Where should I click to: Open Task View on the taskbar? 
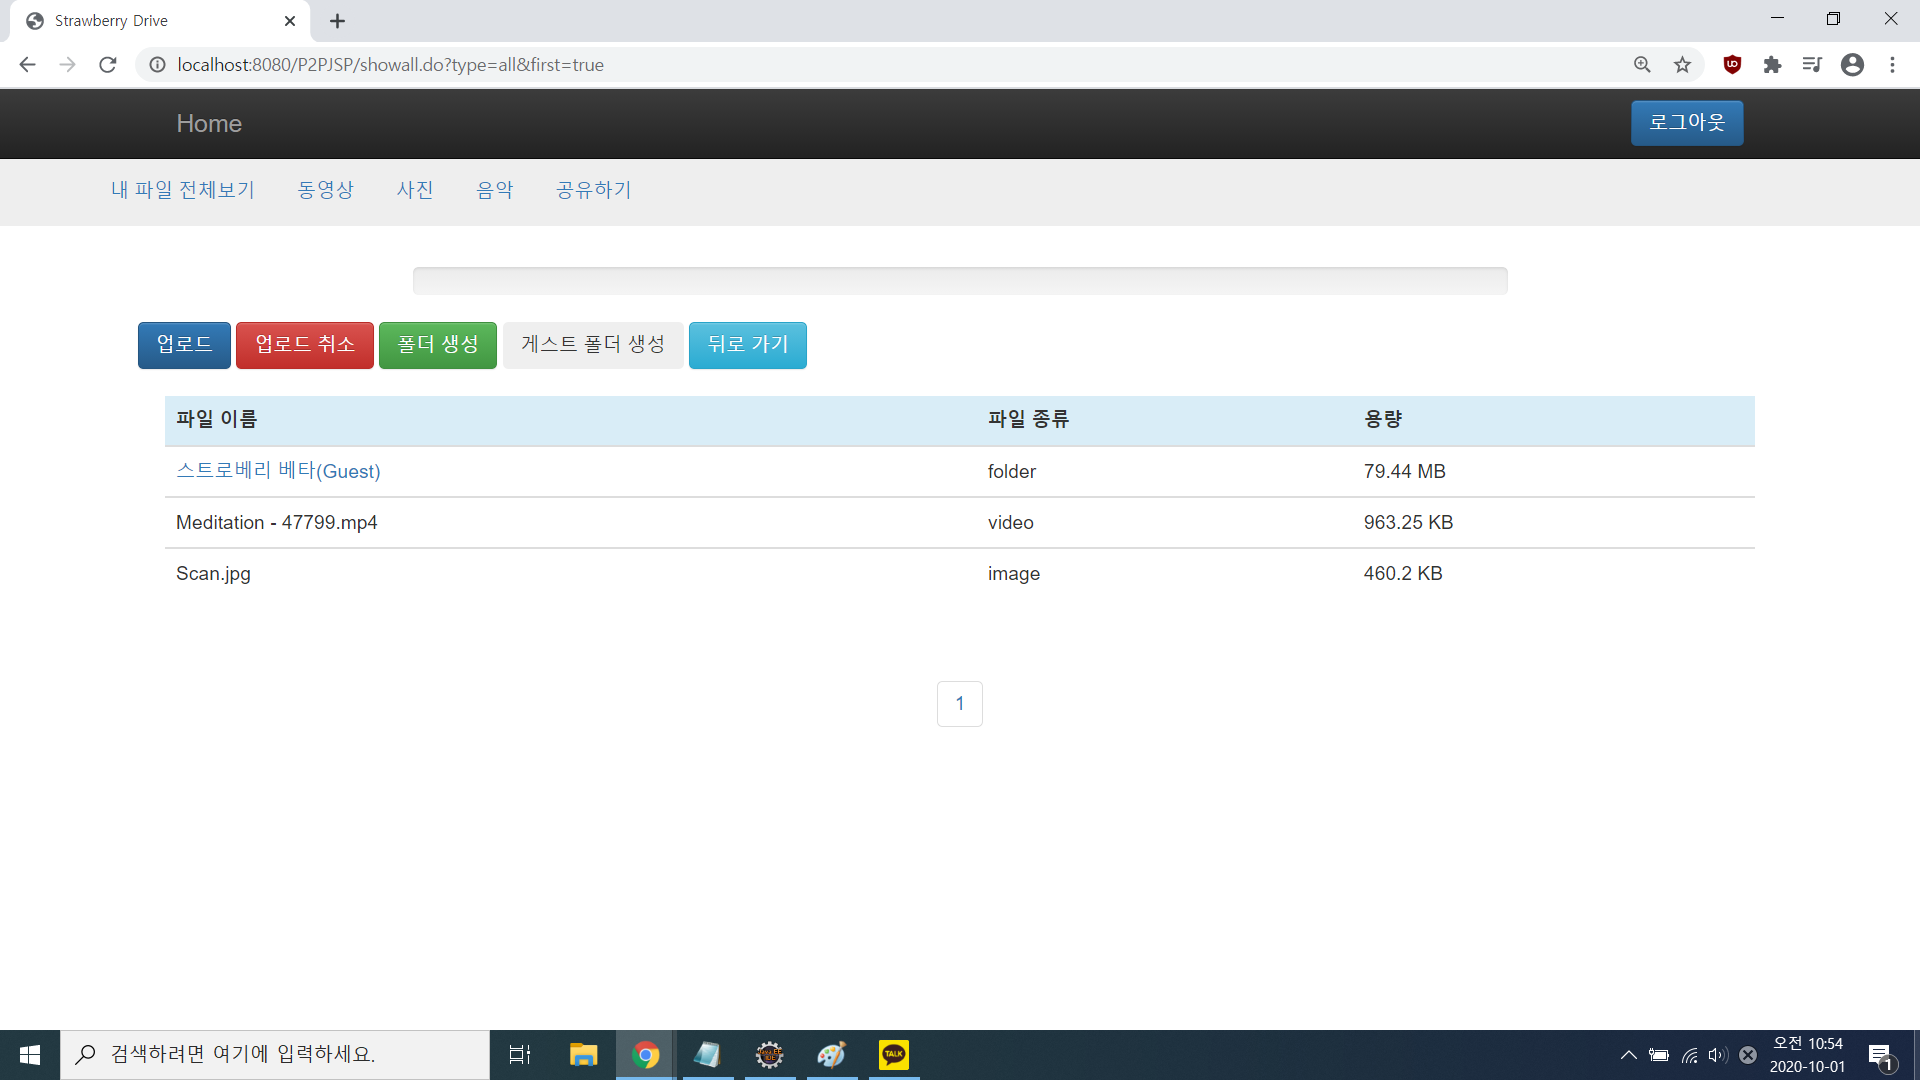[520, 1054]
